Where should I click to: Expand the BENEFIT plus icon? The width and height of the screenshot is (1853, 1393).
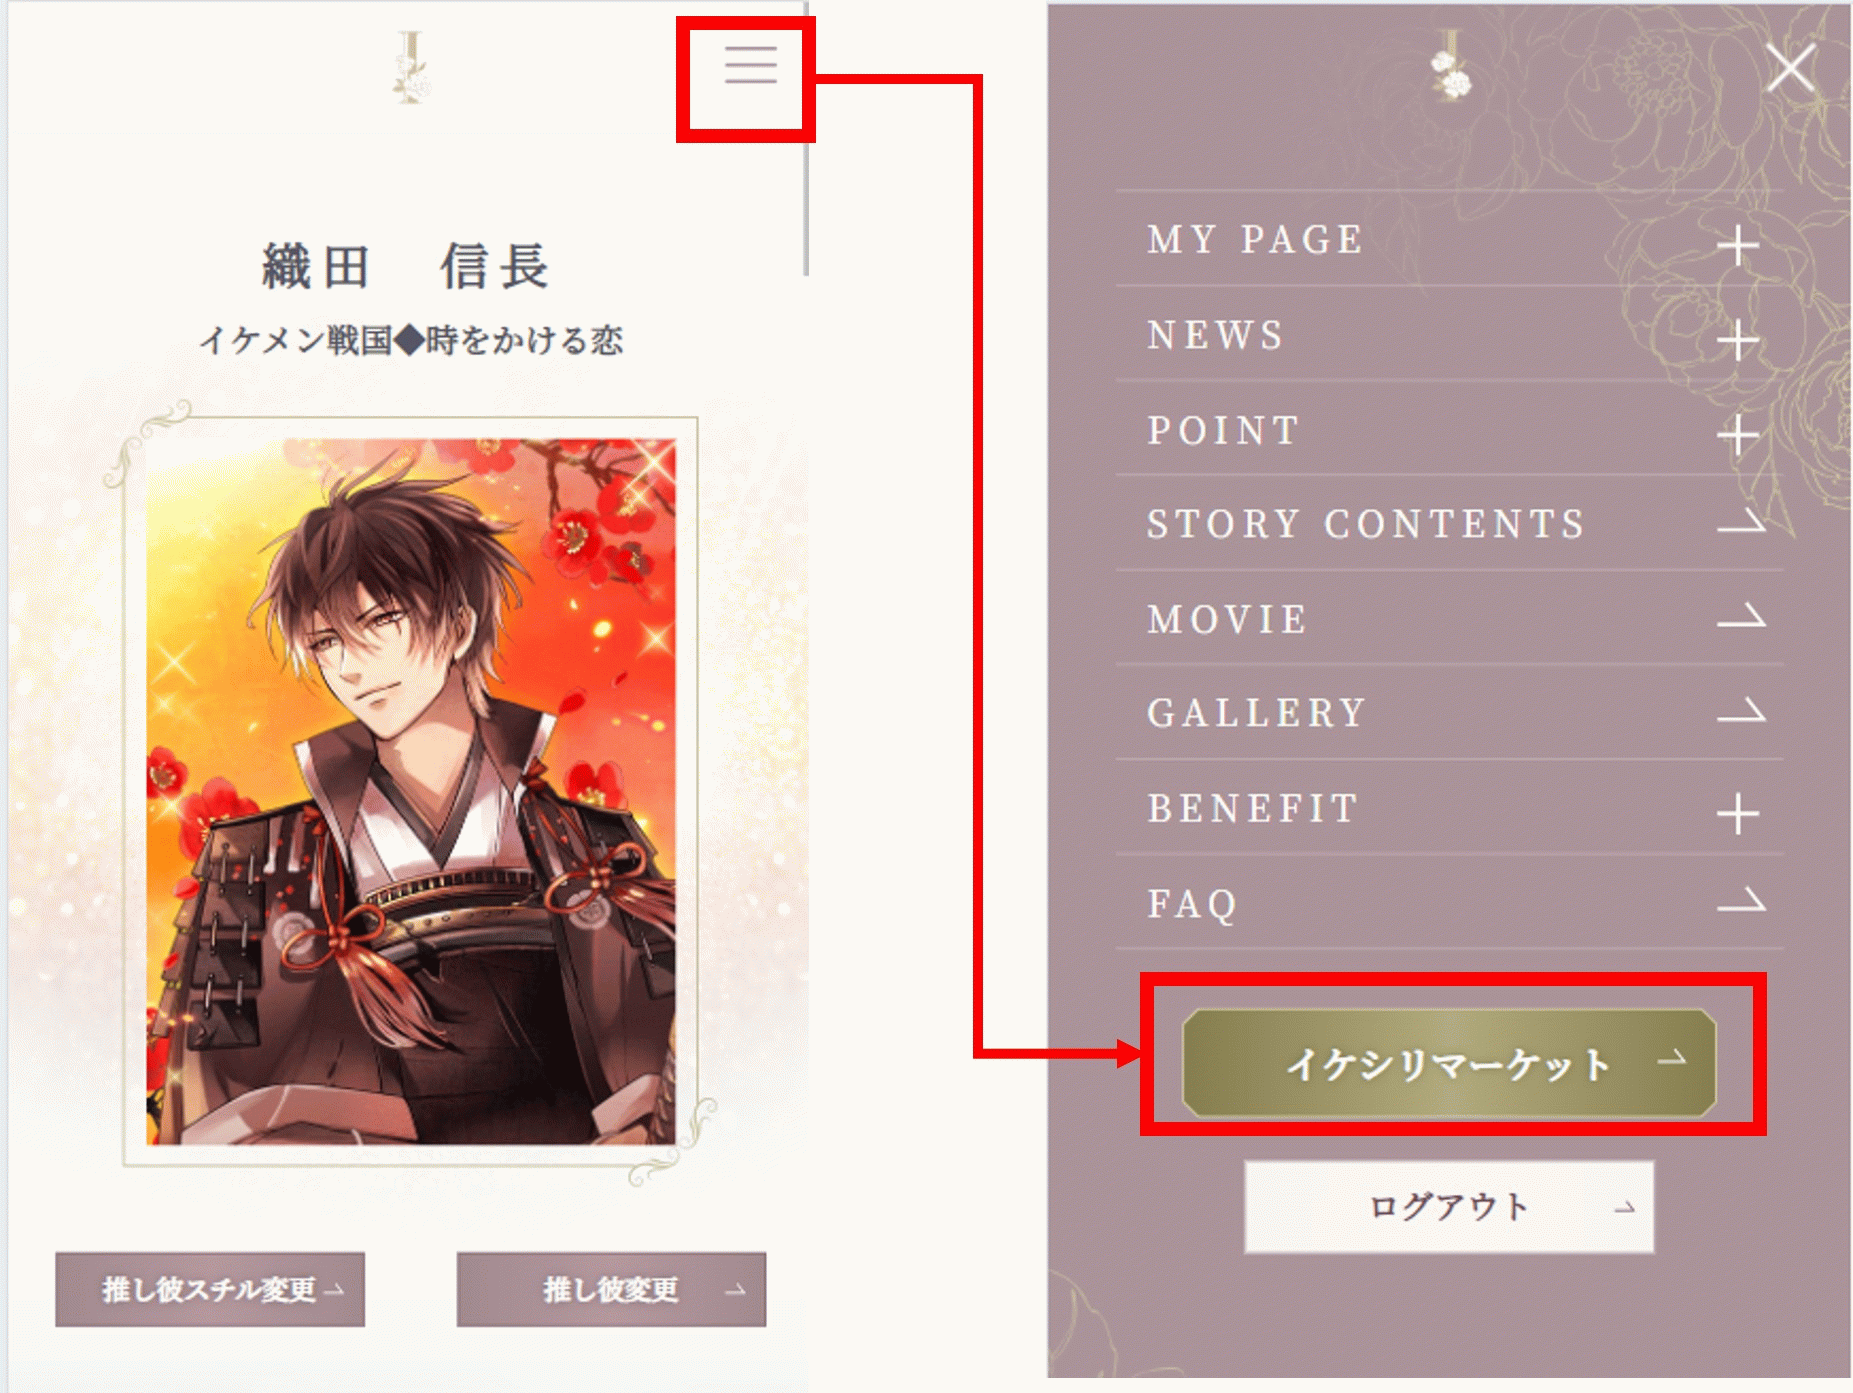[1738, 813]
